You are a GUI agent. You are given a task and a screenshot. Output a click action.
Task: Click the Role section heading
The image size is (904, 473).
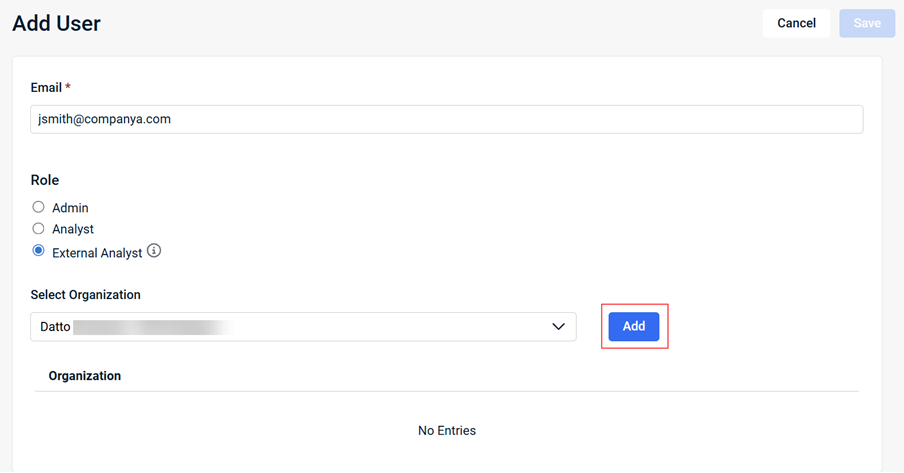(45, 180)
